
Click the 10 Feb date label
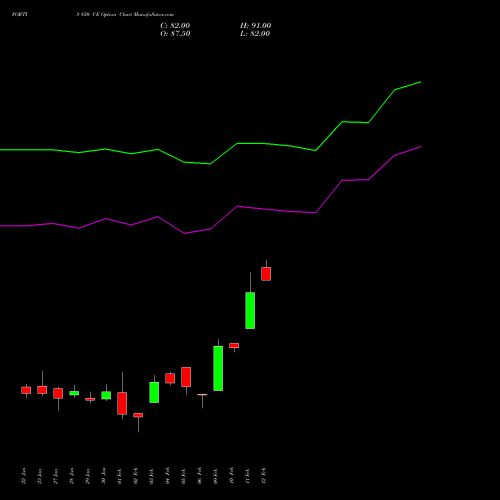pos(232,476)
